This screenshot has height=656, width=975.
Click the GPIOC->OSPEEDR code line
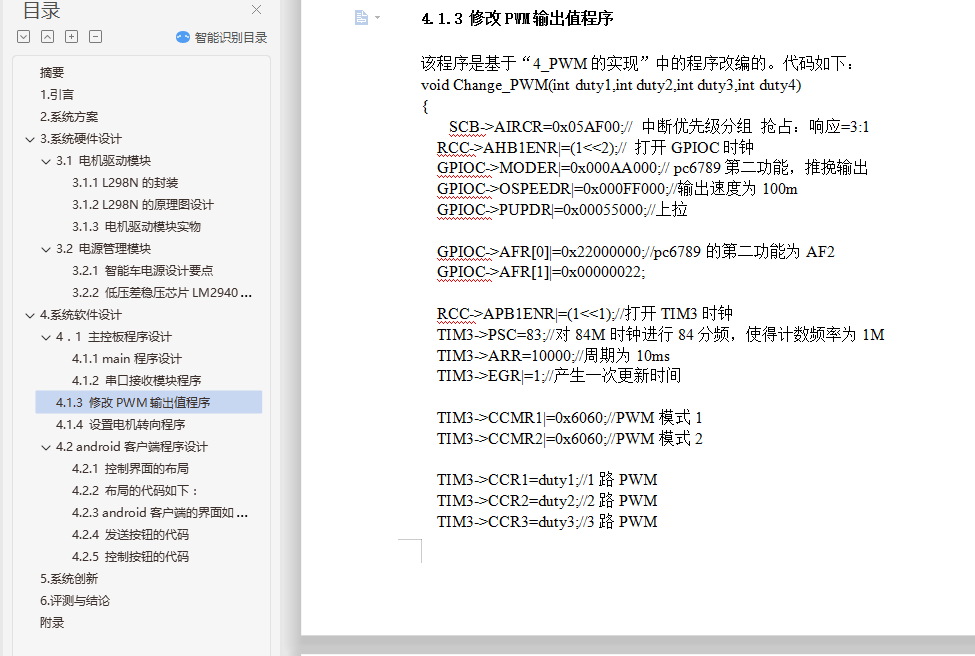[617, 189]
